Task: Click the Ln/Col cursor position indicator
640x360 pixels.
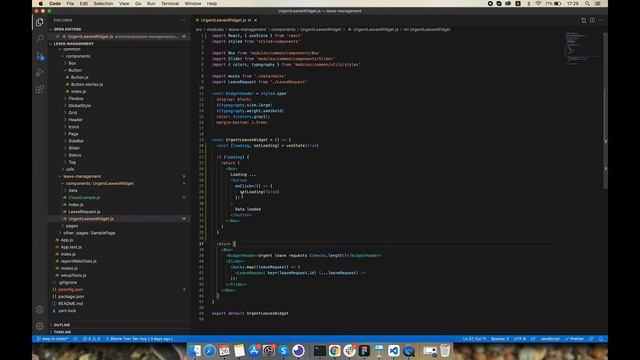Action: (474, 339)
